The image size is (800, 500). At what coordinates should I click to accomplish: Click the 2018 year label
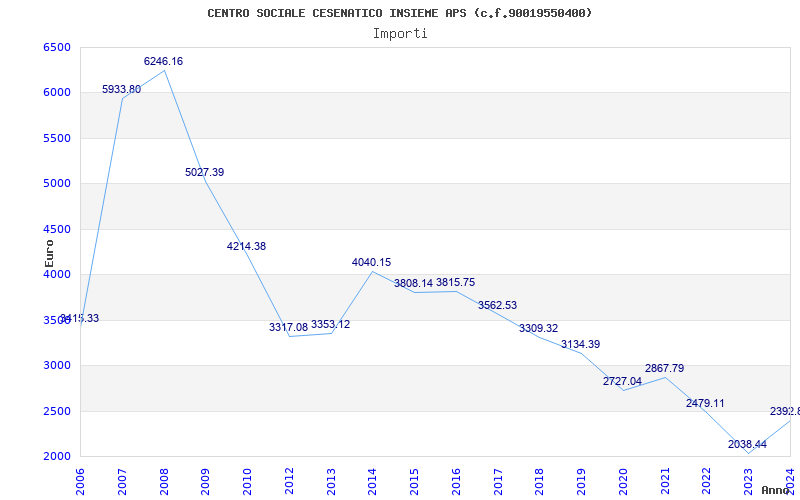[x=540, y=481]
